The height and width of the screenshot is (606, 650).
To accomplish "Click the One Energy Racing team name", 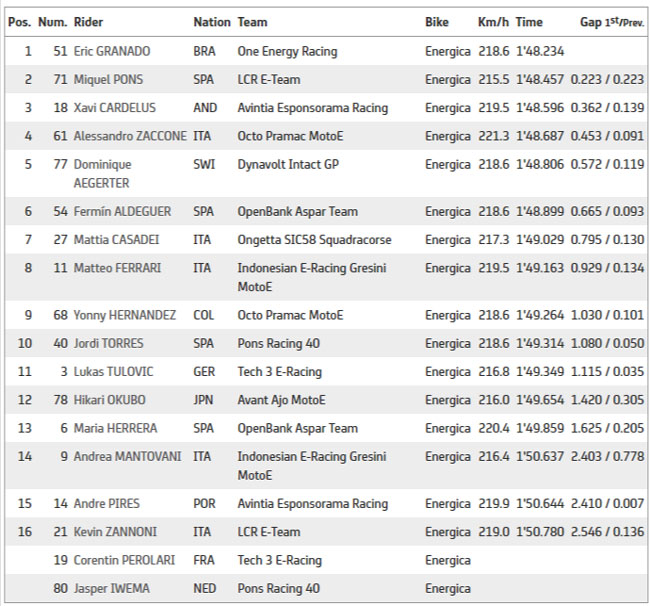I will (x=287, y=51).
